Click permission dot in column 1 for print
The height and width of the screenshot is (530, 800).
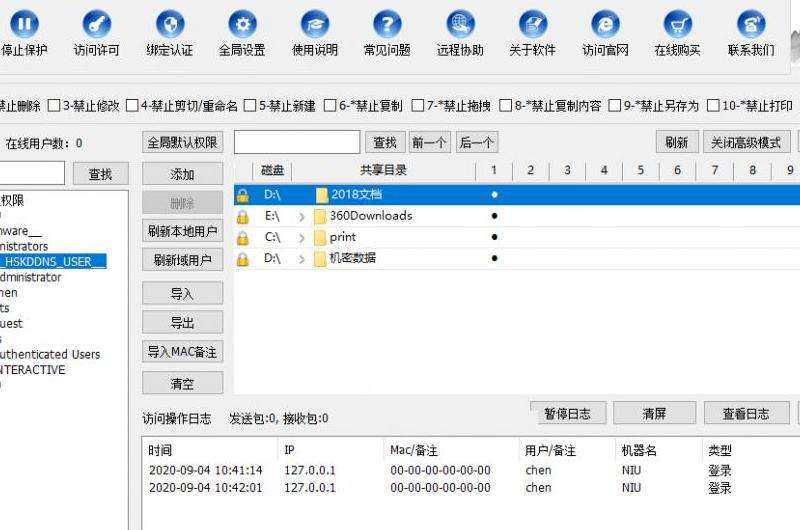point(494,237)
